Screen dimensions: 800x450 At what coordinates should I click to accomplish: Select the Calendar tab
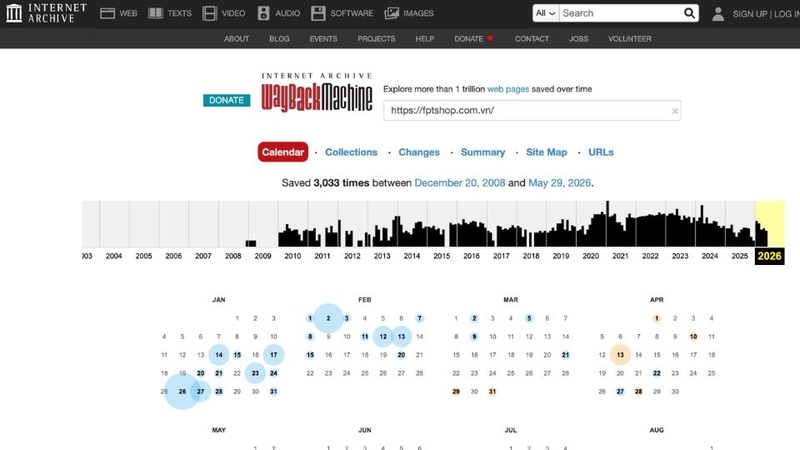click(283, 152)
